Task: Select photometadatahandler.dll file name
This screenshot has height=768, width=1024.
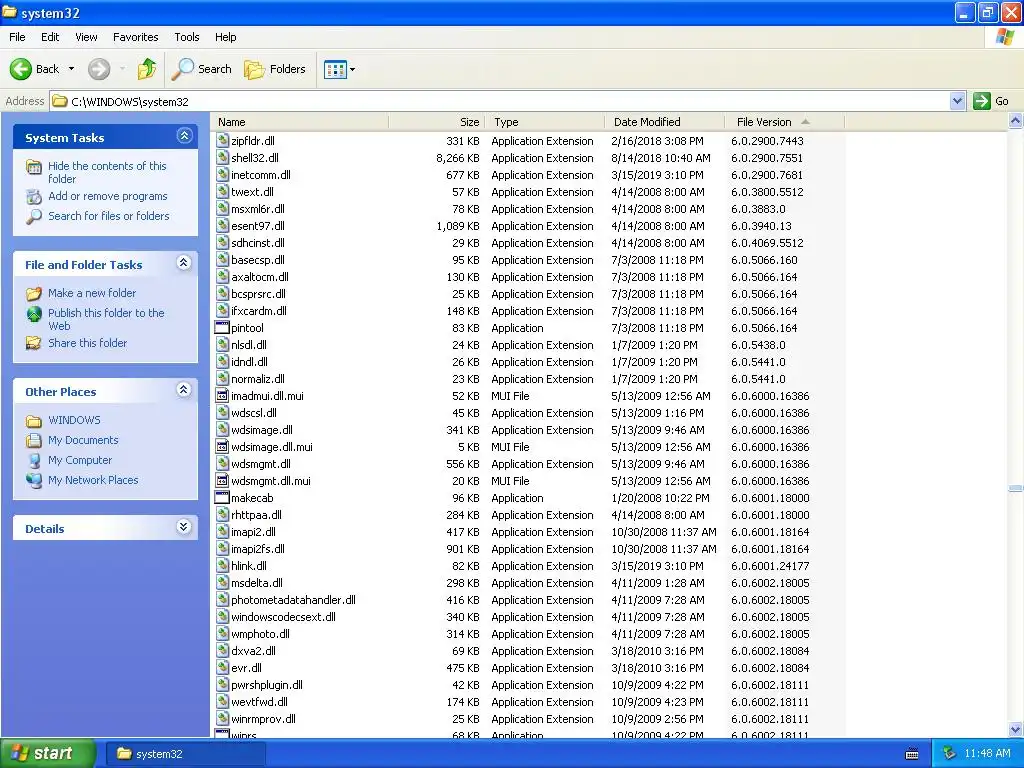Action: pyautogui.click(x=293, y=600)
